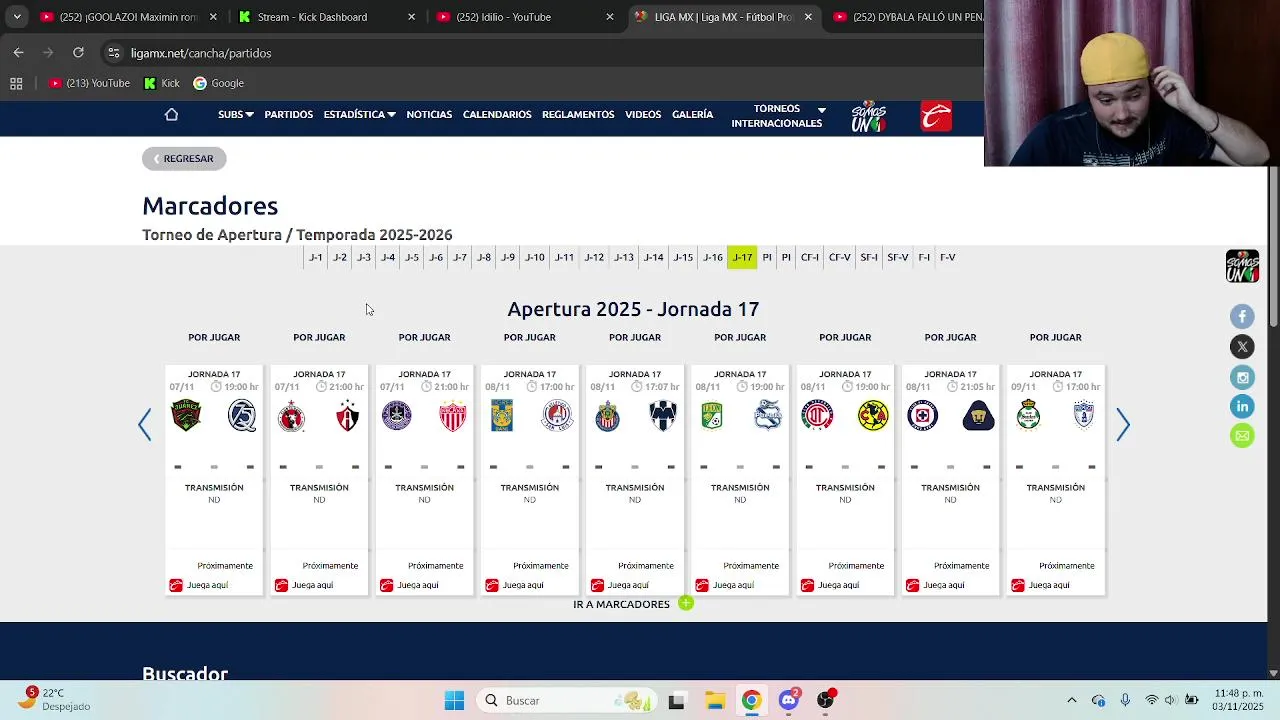Open PARTIDOS menu item

click(289, 115)
